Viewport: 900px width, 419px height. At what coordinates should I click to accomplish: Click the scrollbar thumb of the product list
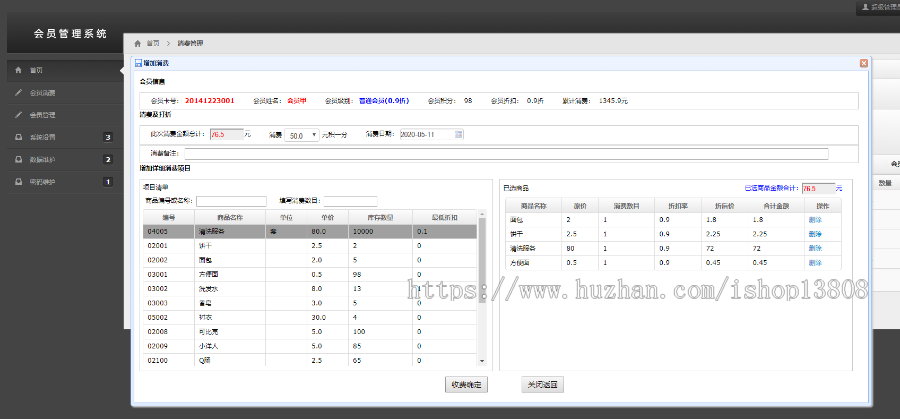pos(482,260)
